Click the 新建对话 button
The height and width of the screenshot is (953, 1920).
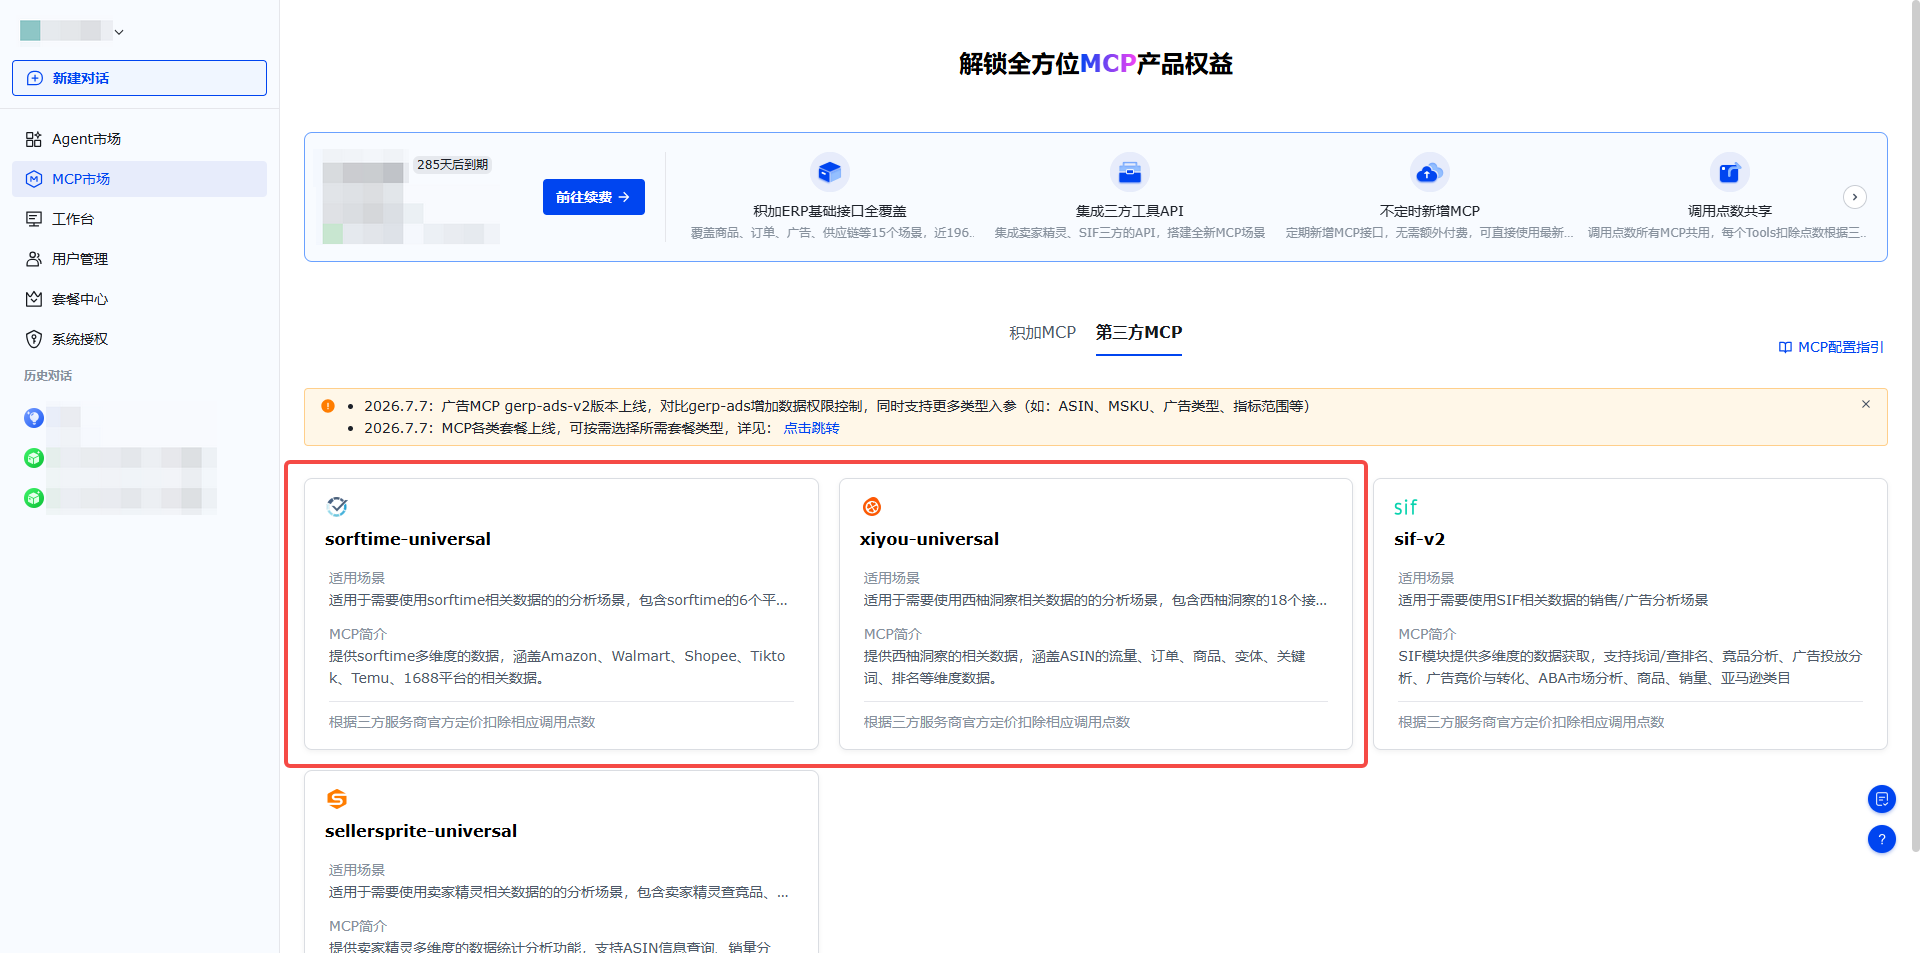click(139, 78)
